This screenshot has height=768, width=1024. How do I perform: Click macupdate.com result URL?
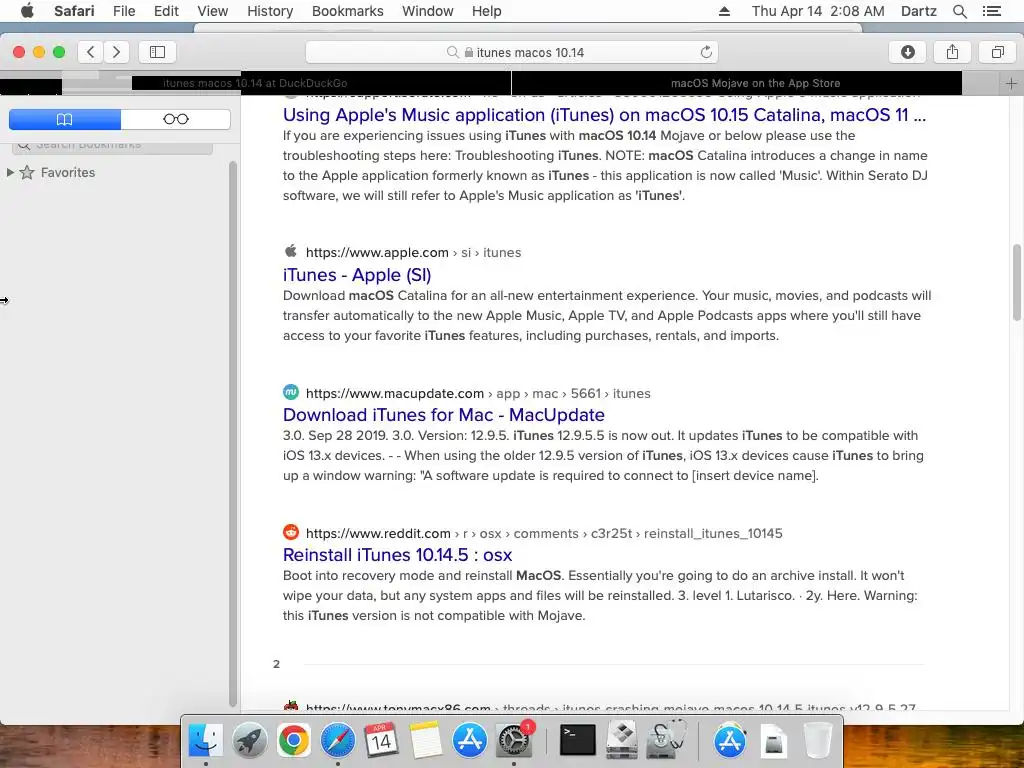(478, 394)
